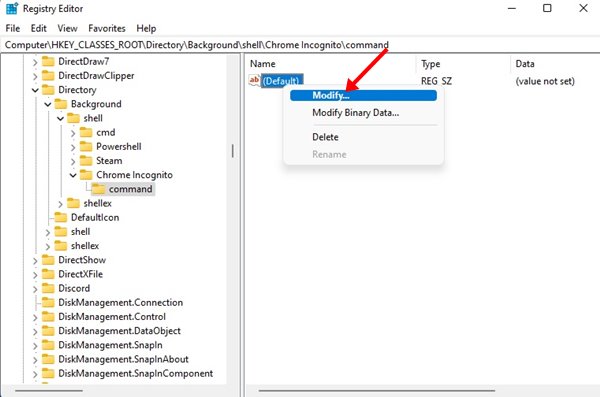Viewport: 600px width, 397px height.
Task: Open the Favorites menu
Action: pyautogui.click(x=107, y=28)
